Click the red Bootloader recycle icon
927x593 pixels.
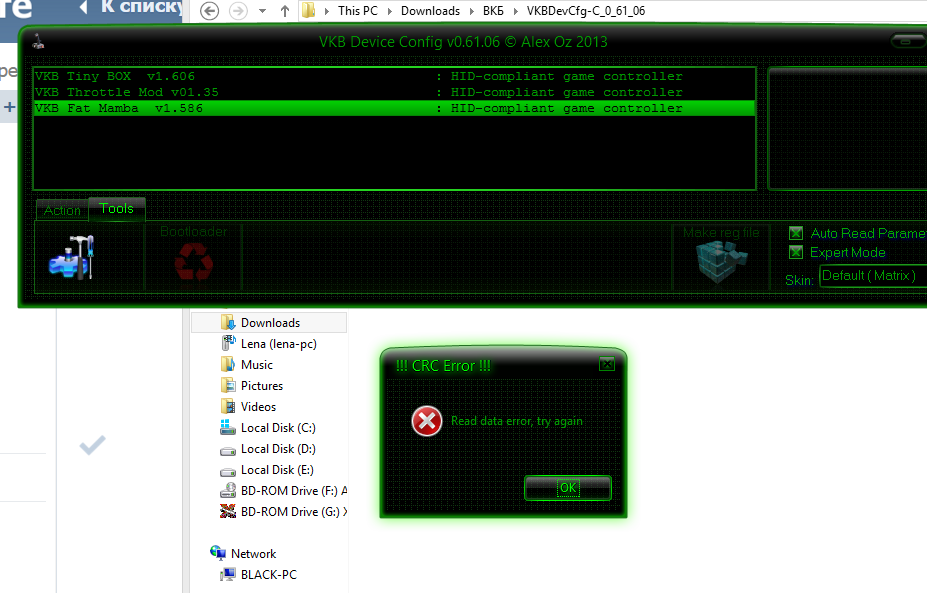coord(194,261)
